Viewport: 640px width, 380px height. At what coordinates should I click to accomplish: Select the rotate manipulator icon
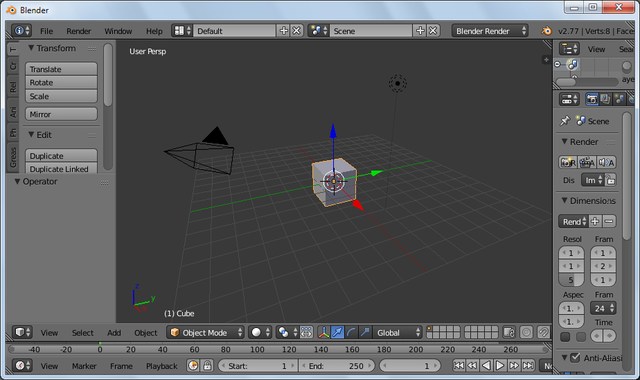(351, 332)
